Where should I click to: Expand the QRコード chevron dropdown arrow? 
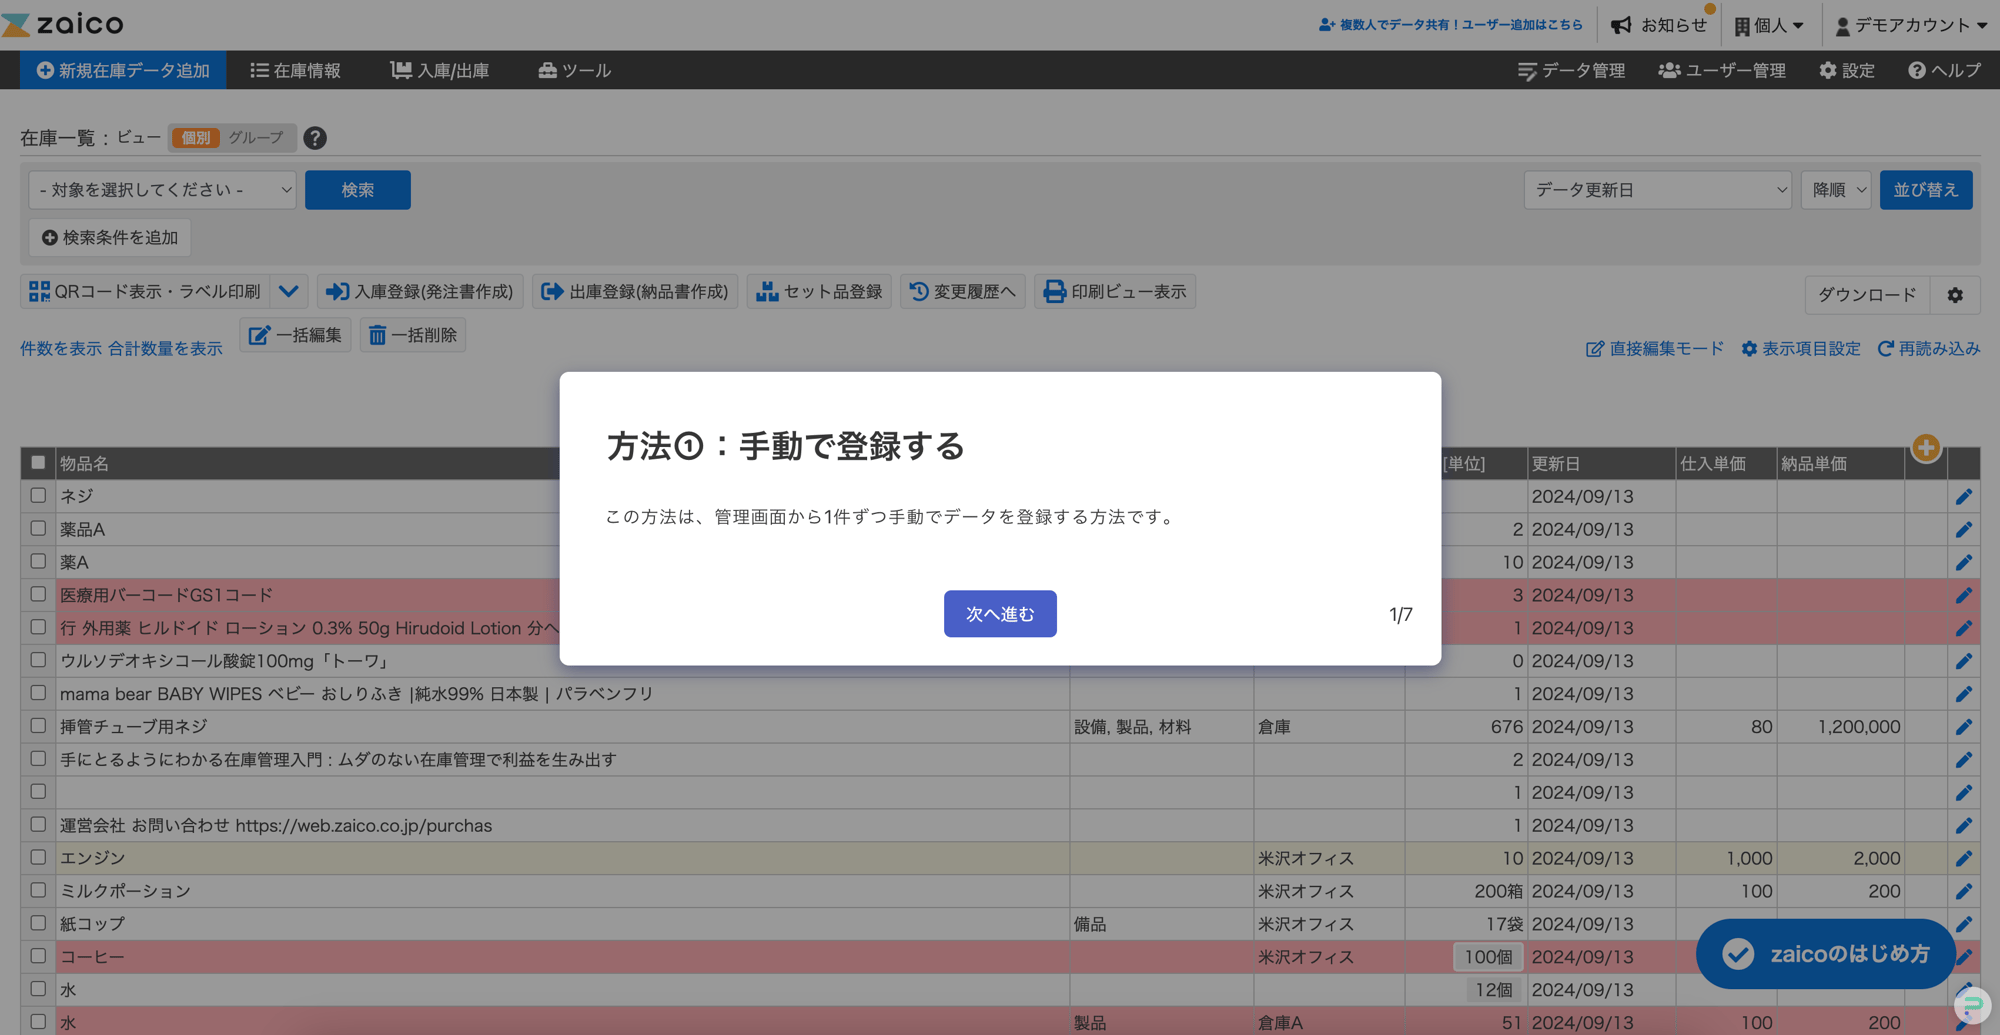289,292
